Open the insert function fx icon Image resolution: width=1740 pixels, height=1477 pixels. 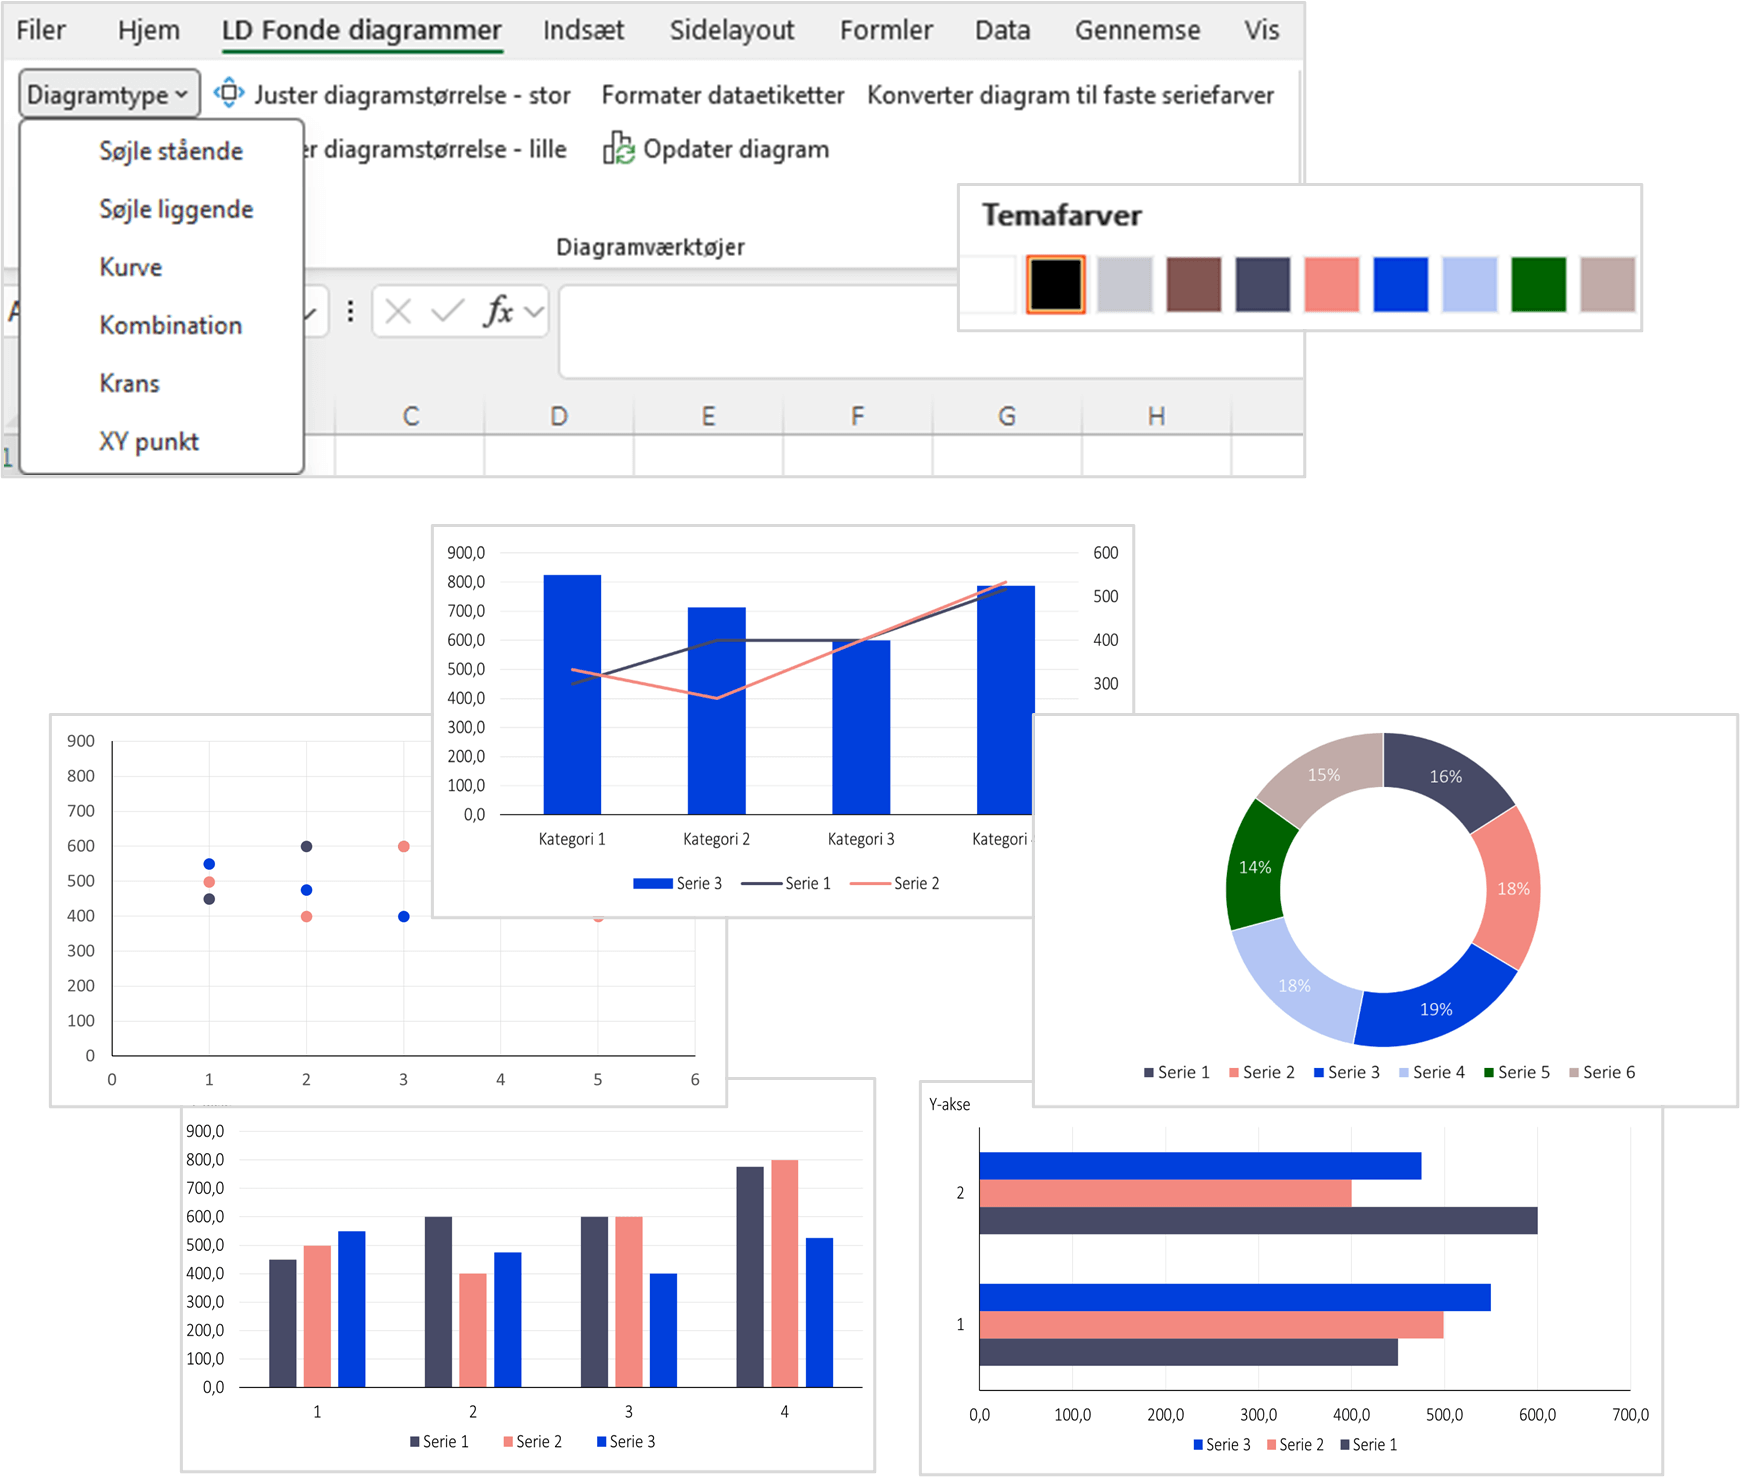tap(498, 312)
